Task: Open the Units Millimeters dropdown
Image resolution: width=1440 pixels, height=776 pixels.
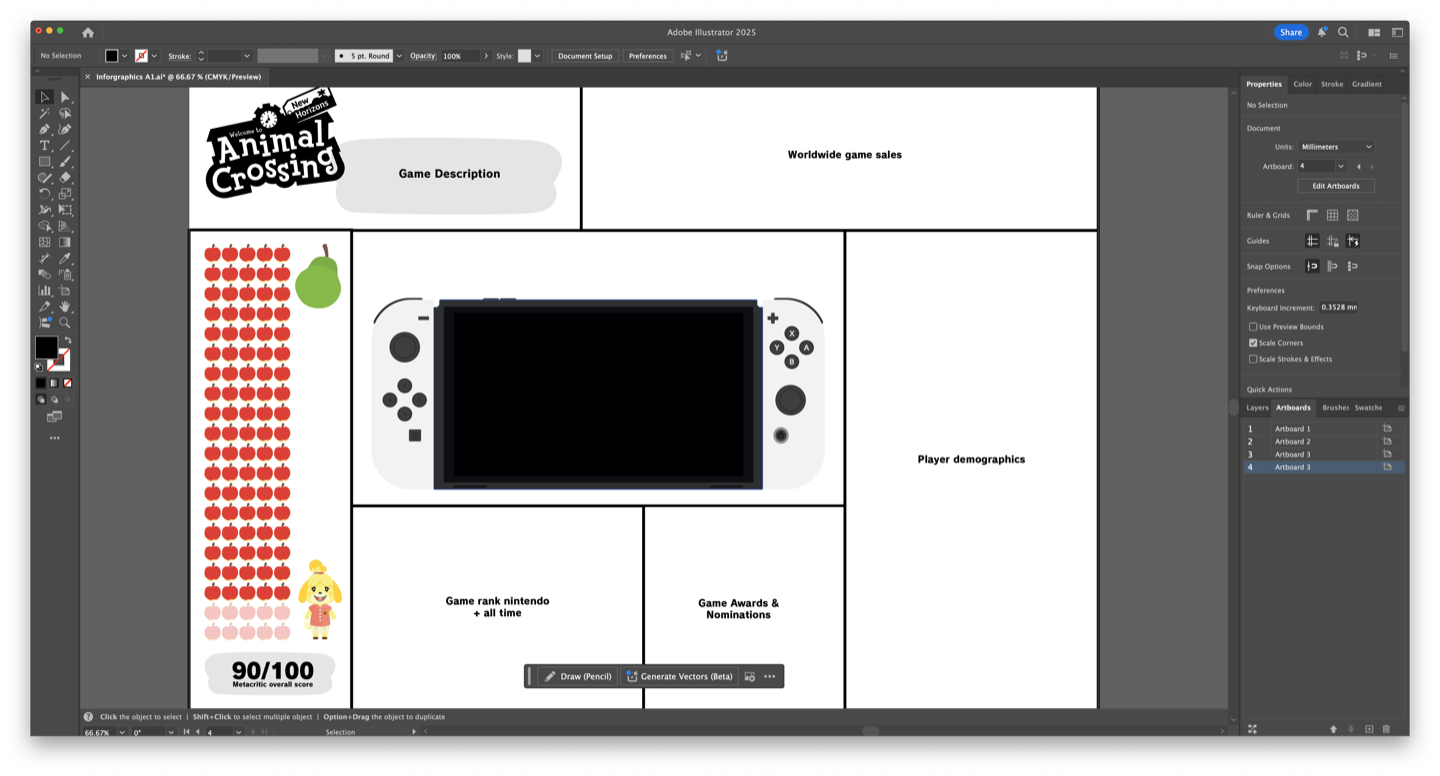Action: coord(1336,147)
